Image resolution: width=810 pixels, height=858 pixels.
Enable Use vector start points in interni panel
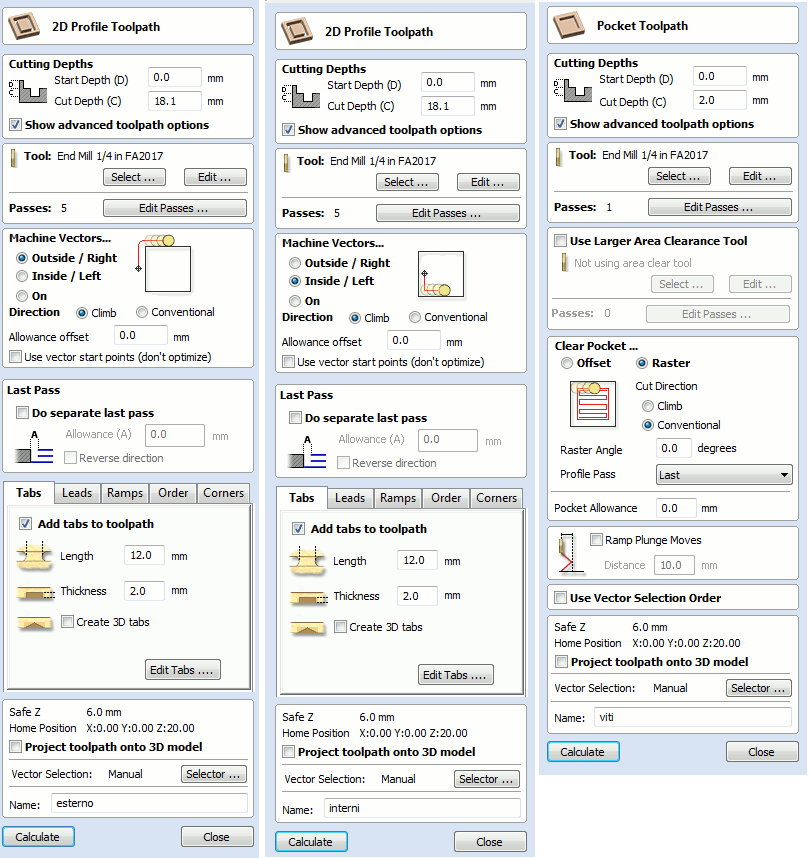(x=288, y=362)
